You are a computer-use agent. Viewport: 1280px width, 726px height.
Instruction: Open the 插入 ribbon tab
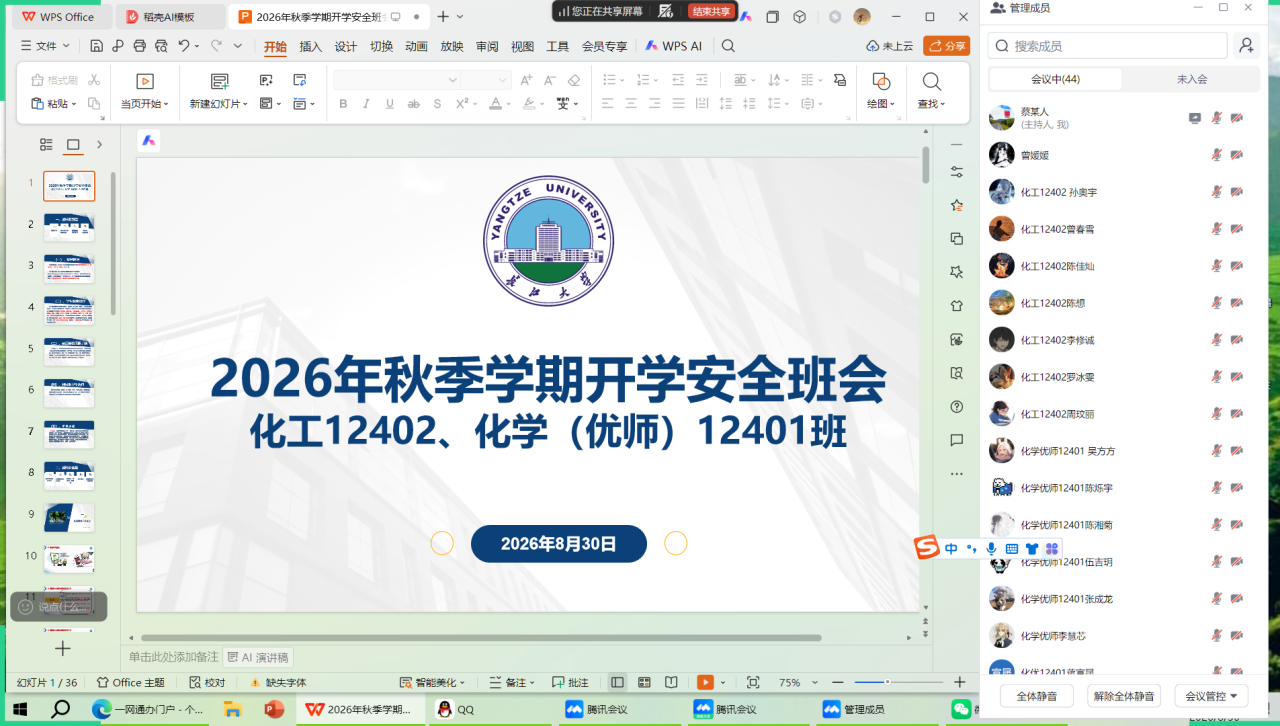pos(311,46)
